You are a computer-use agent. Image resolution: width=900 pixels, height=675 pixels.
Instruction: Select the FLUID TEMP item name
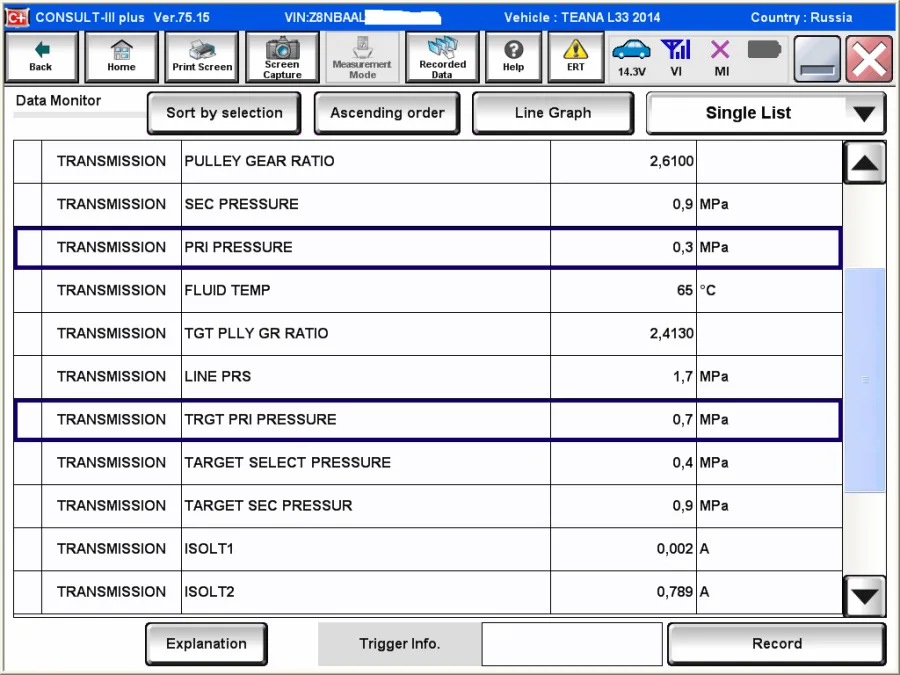[x=227, y=290]
